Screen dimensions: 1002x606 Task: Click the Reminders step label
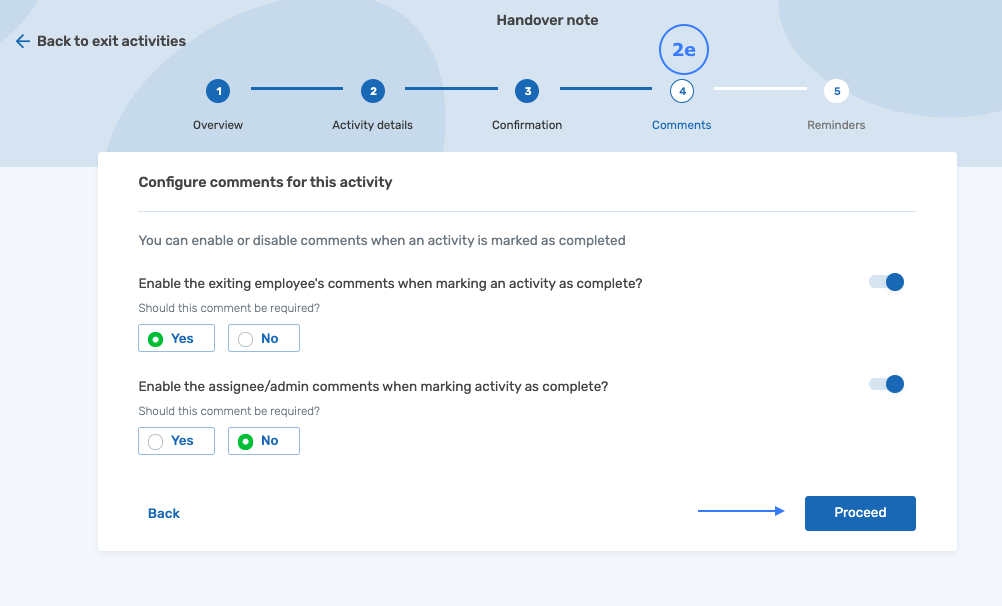click(x=836, y=125)
